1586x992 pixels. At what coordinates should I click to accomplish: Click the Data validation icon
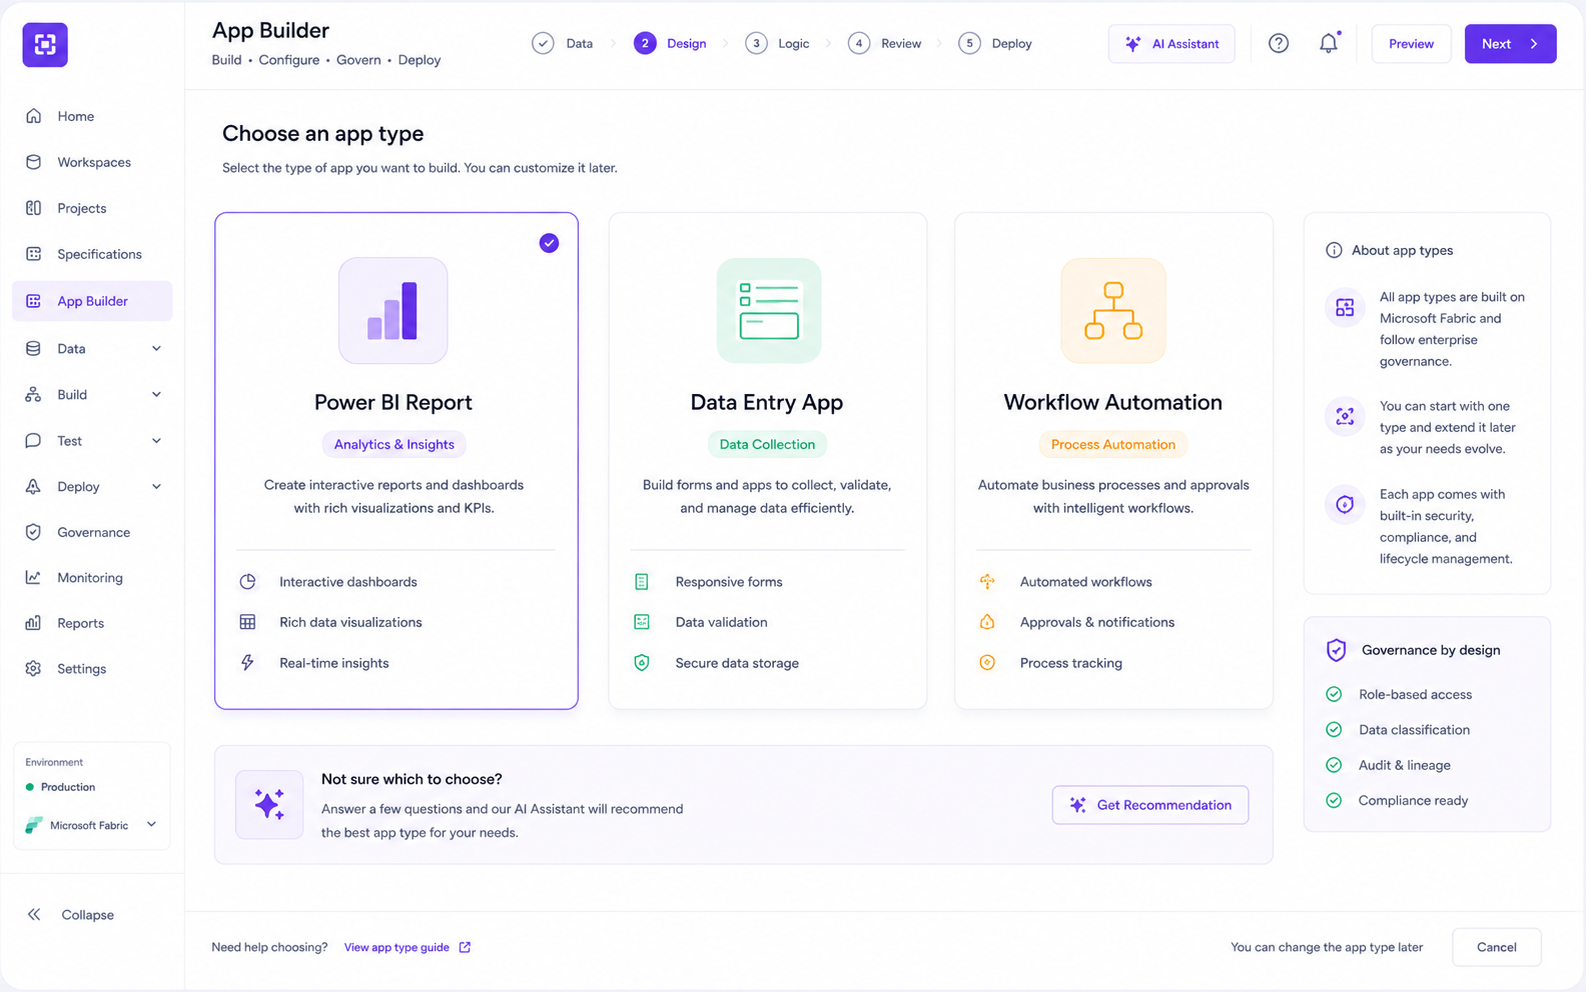[642, 622]
